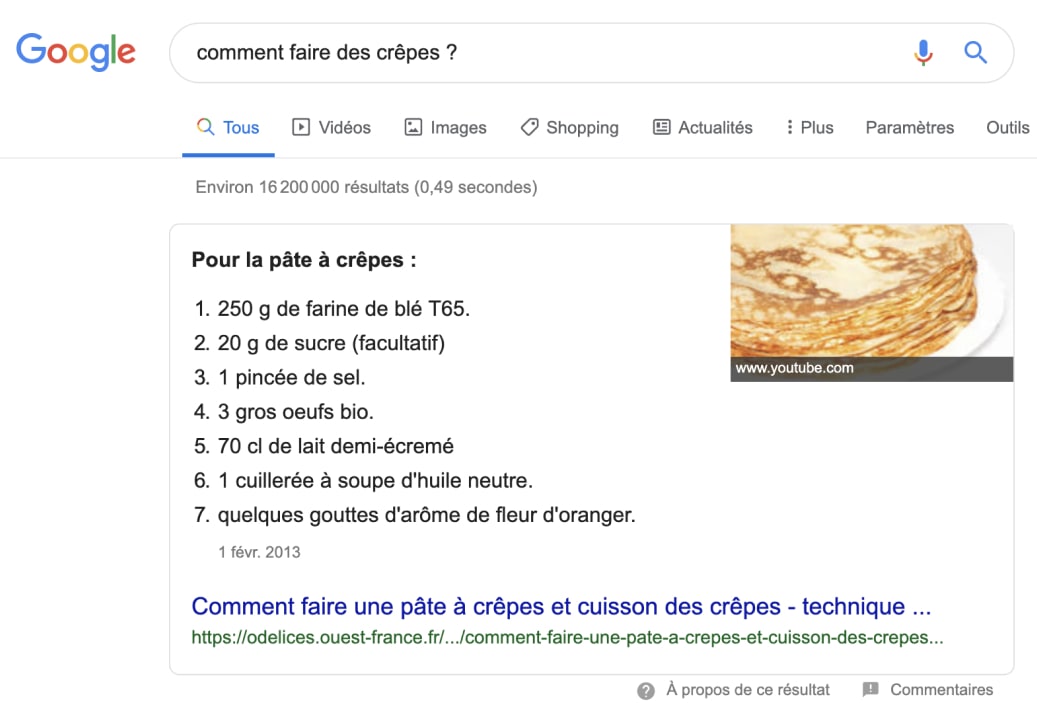Open the Paramètres menu
The height and width of the screenshot is (703, 1037).
click(909, 127)
